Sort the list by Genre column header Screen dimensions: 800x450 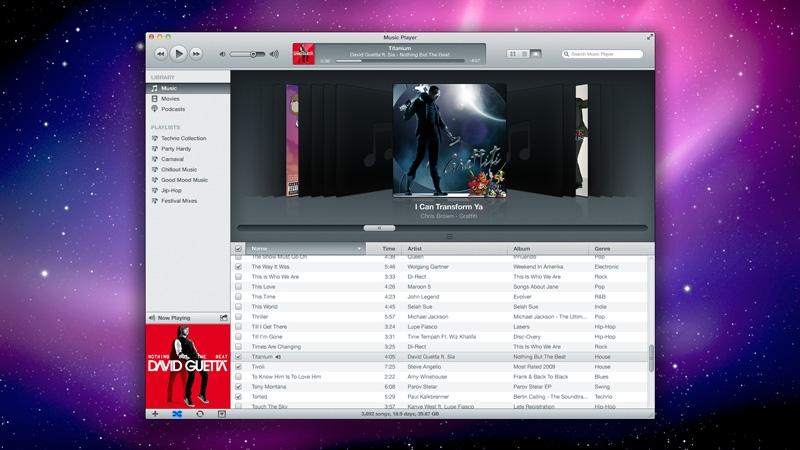pyautogui.click(x=603, y=248)
